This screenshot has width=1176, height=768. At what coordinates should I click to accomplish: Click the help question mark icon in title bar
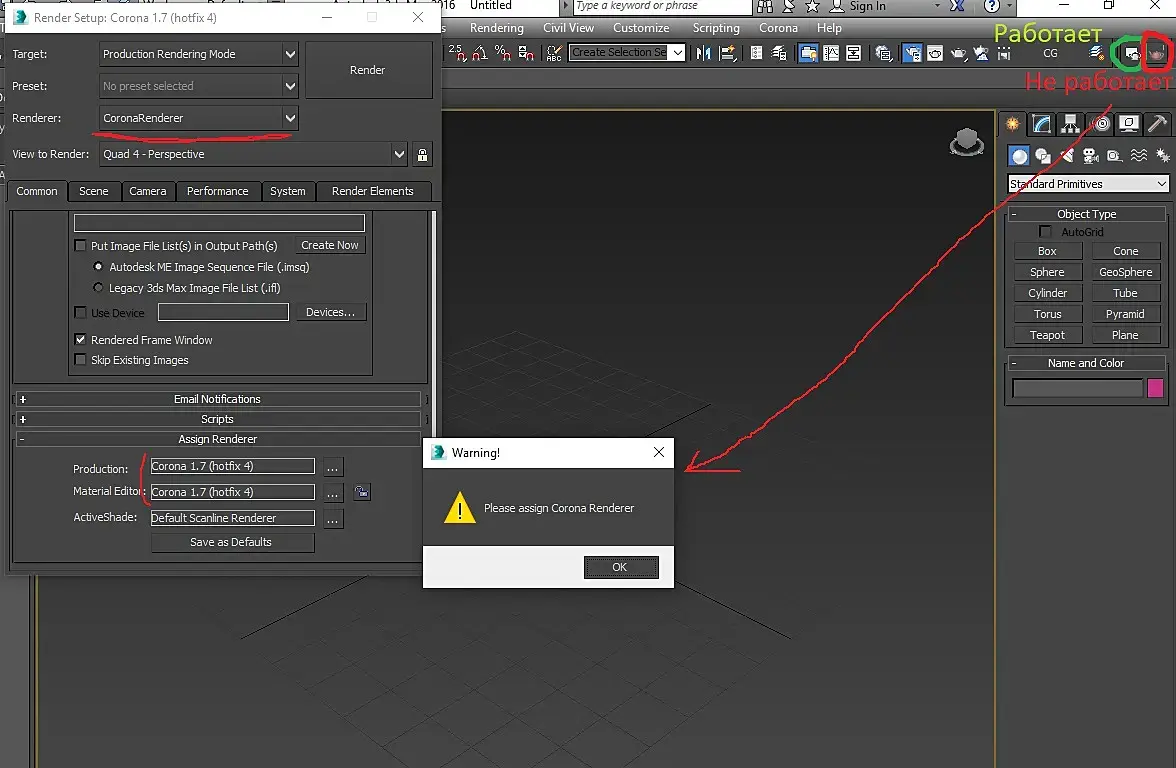(992, 6)
